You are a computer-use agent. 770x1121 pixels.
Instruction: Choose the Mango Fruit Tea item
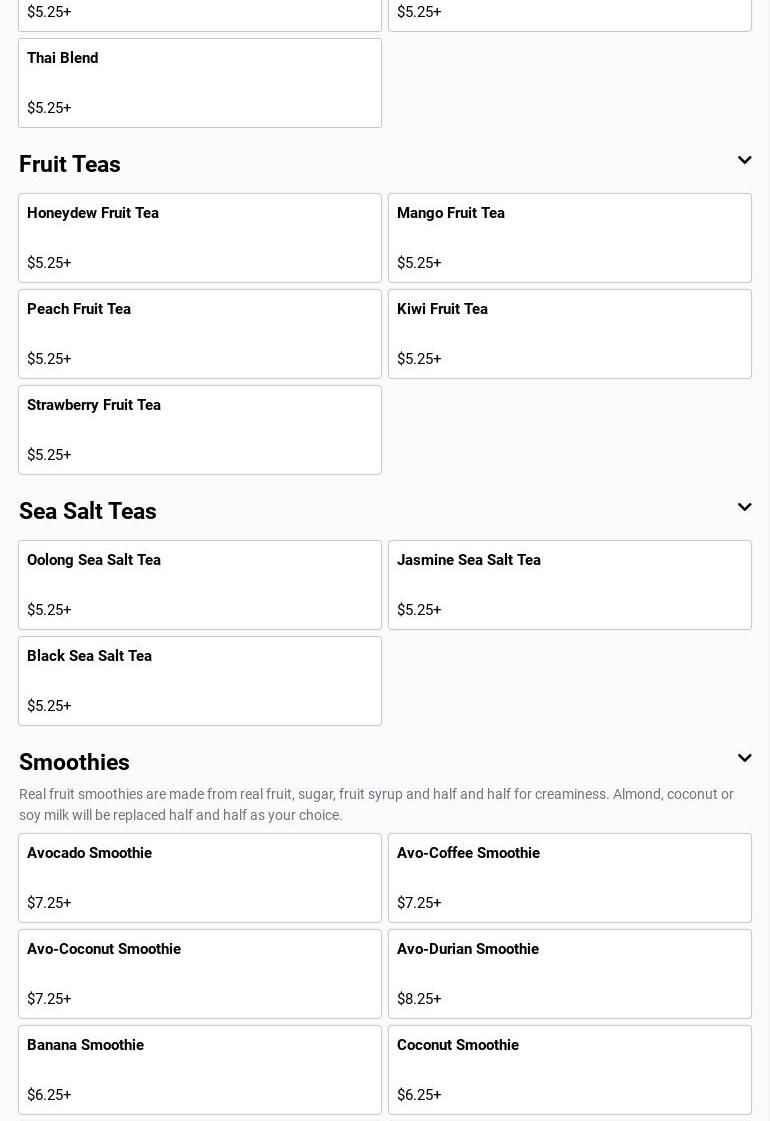coord(570,238)
